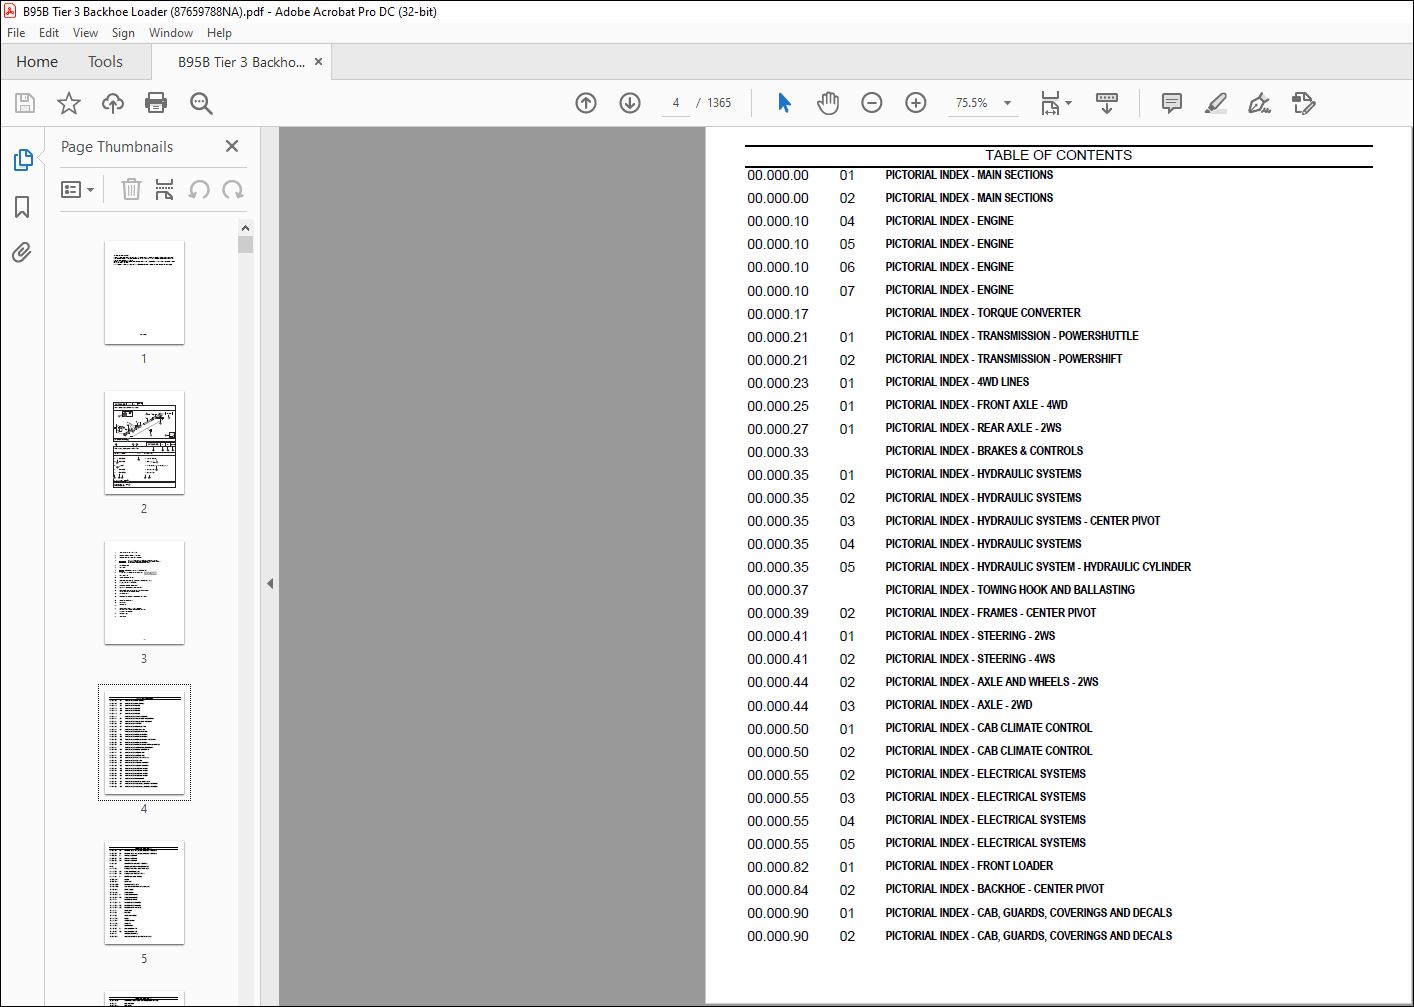The width and height of the screenshot is (1414, 1007).
Task: Select the arrow Selection tool
Action: (x=784, y=103)
